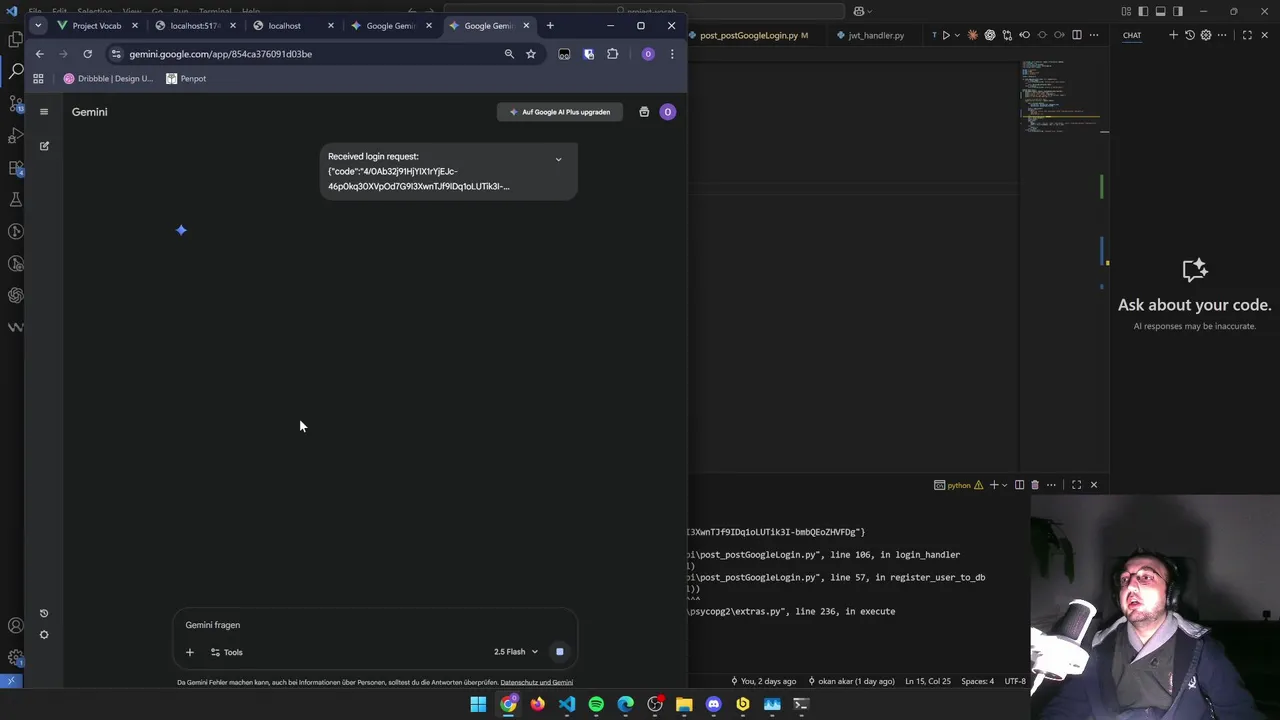Open Chrome tab search dropdown arrow
Viewport: 1280px width, 720px height.
click(x=37, y=25)
